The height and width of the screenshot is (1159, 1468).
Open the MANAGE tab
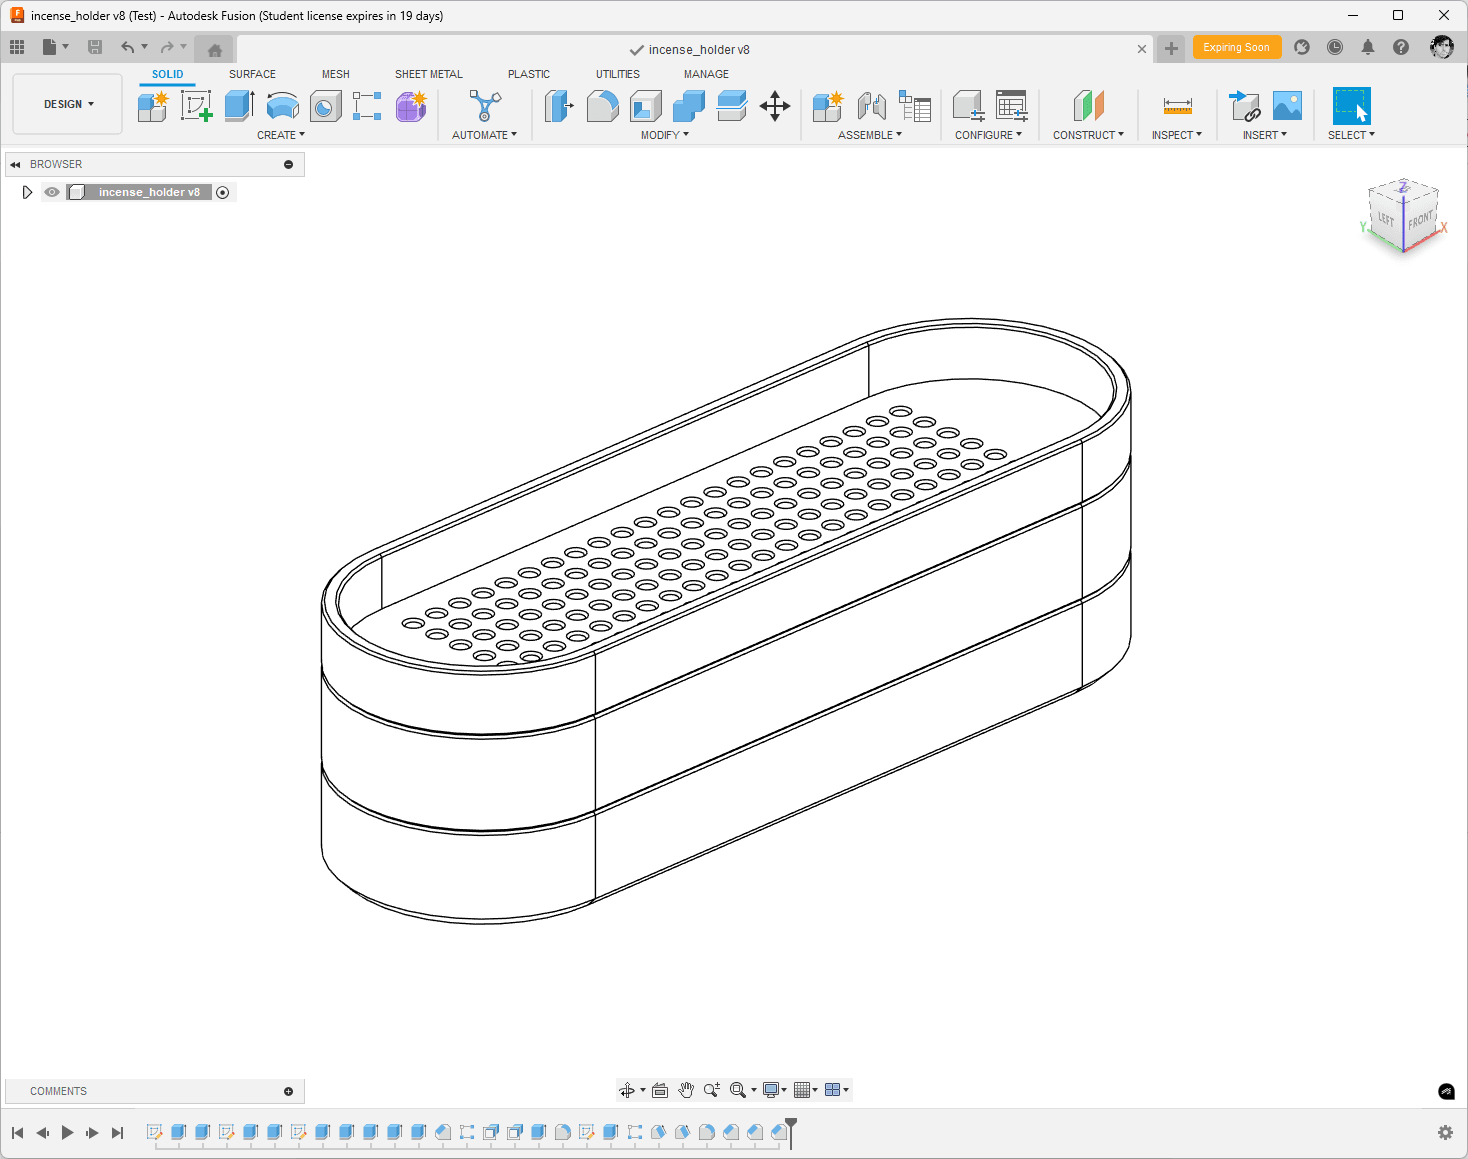[x=706, y=74]
